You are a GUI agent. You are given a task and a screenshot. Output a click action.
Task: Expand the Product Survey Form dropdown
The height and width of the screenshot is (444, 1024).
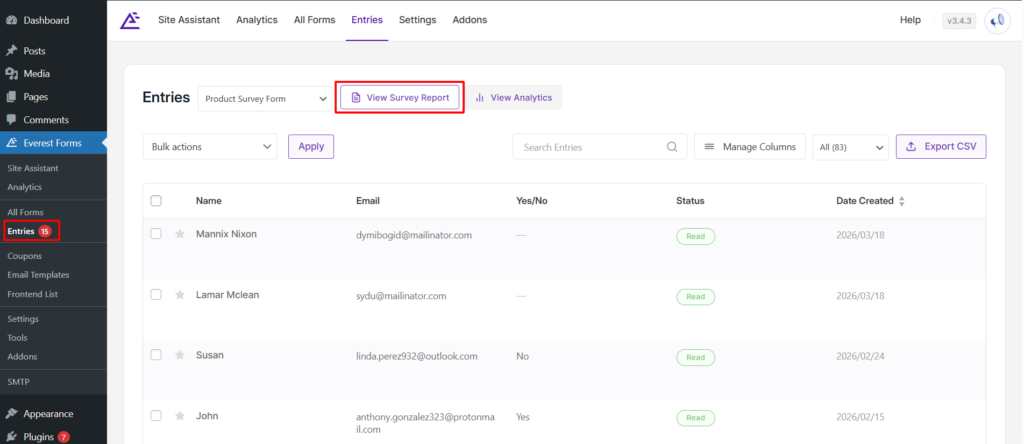coord(265,98)
